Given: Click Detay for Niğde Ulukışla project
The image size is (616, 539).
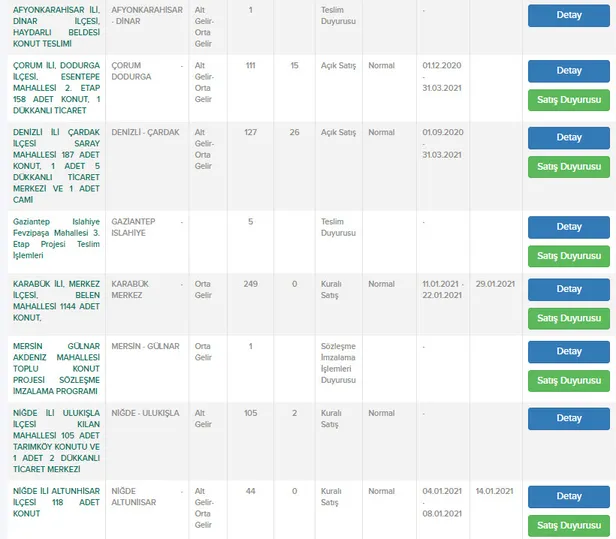Looking at the screenshot, I should point(568,418).
